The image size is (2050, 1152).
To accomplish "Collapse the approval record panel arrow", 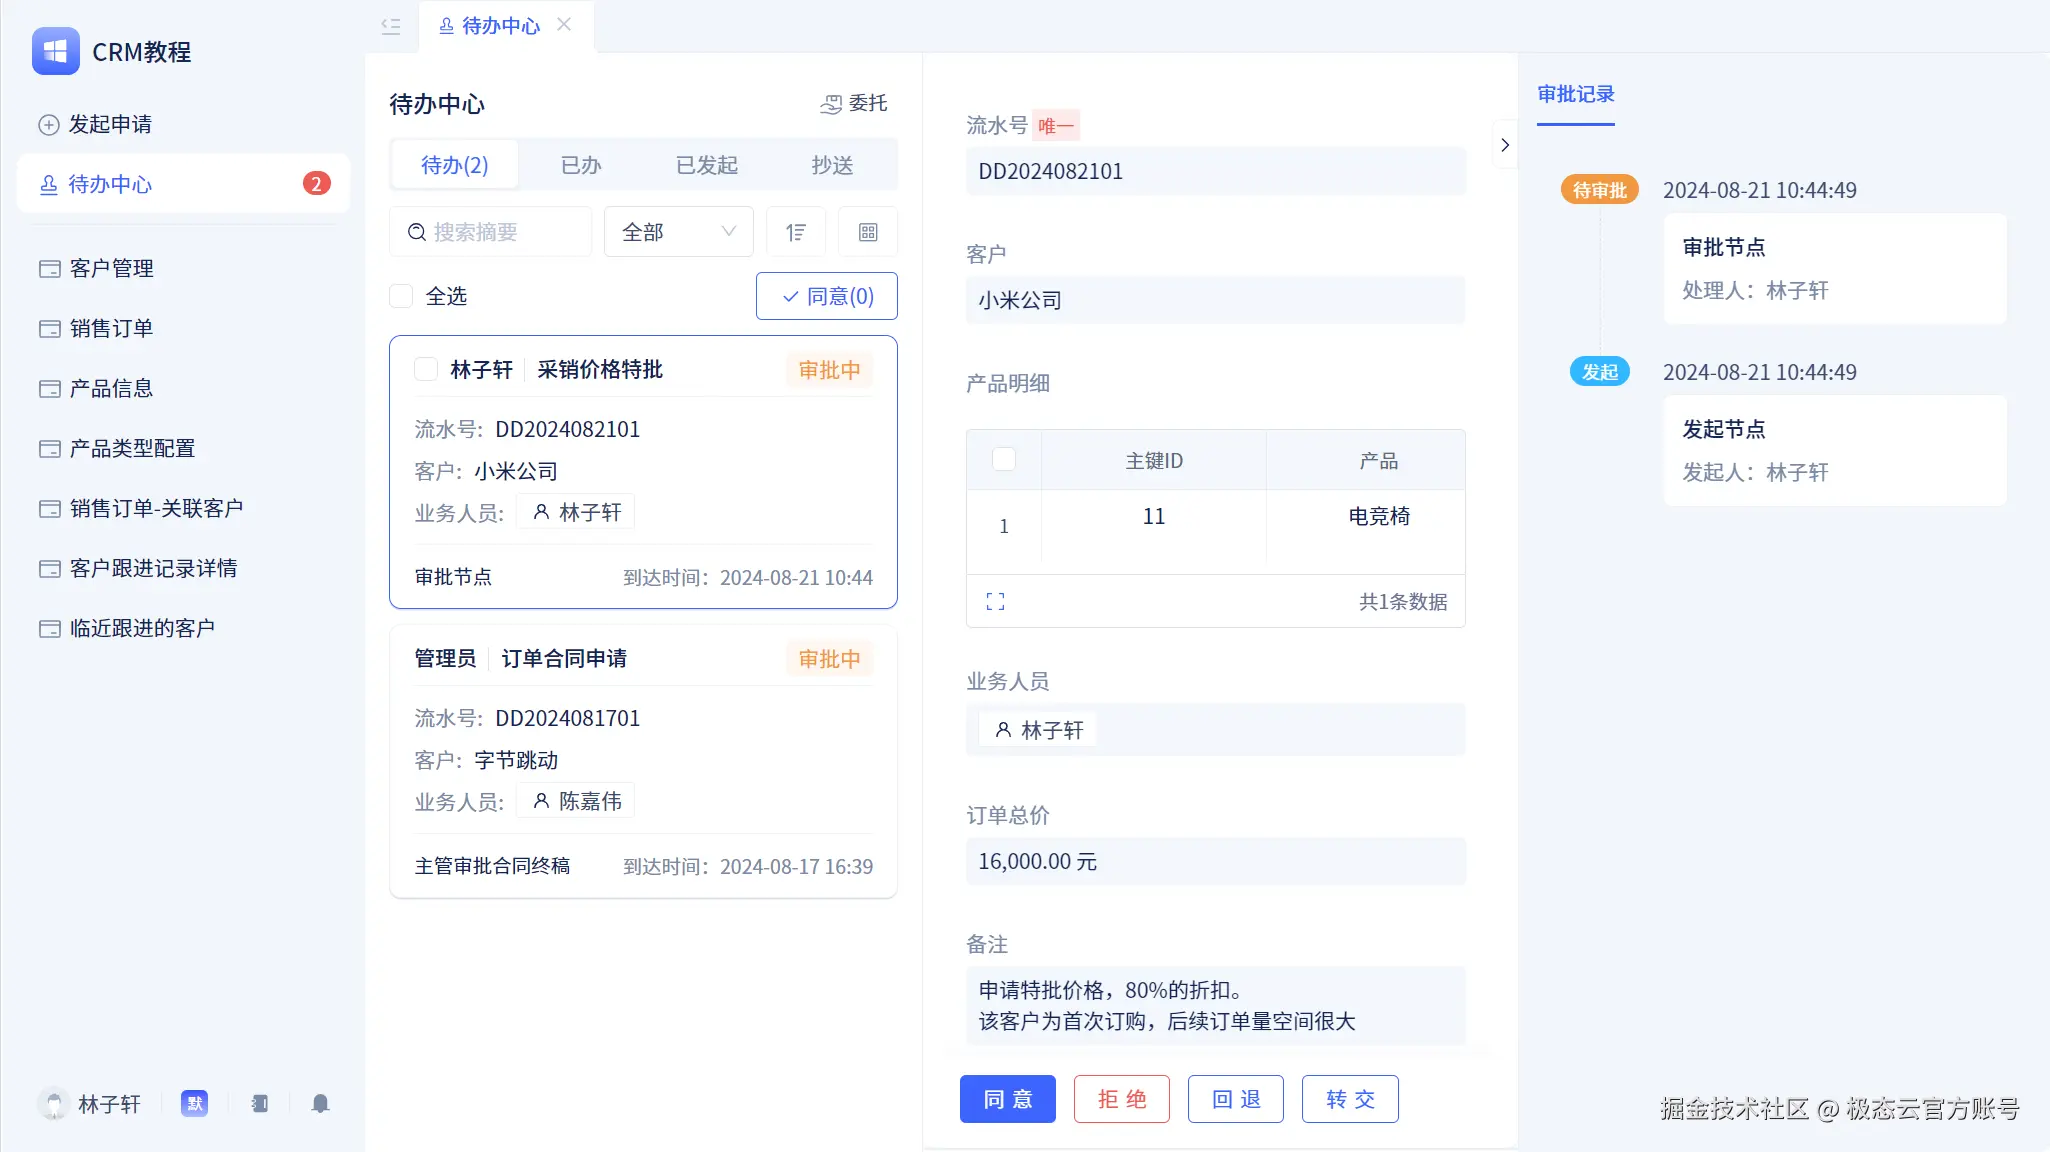I will pos(1505,145).
